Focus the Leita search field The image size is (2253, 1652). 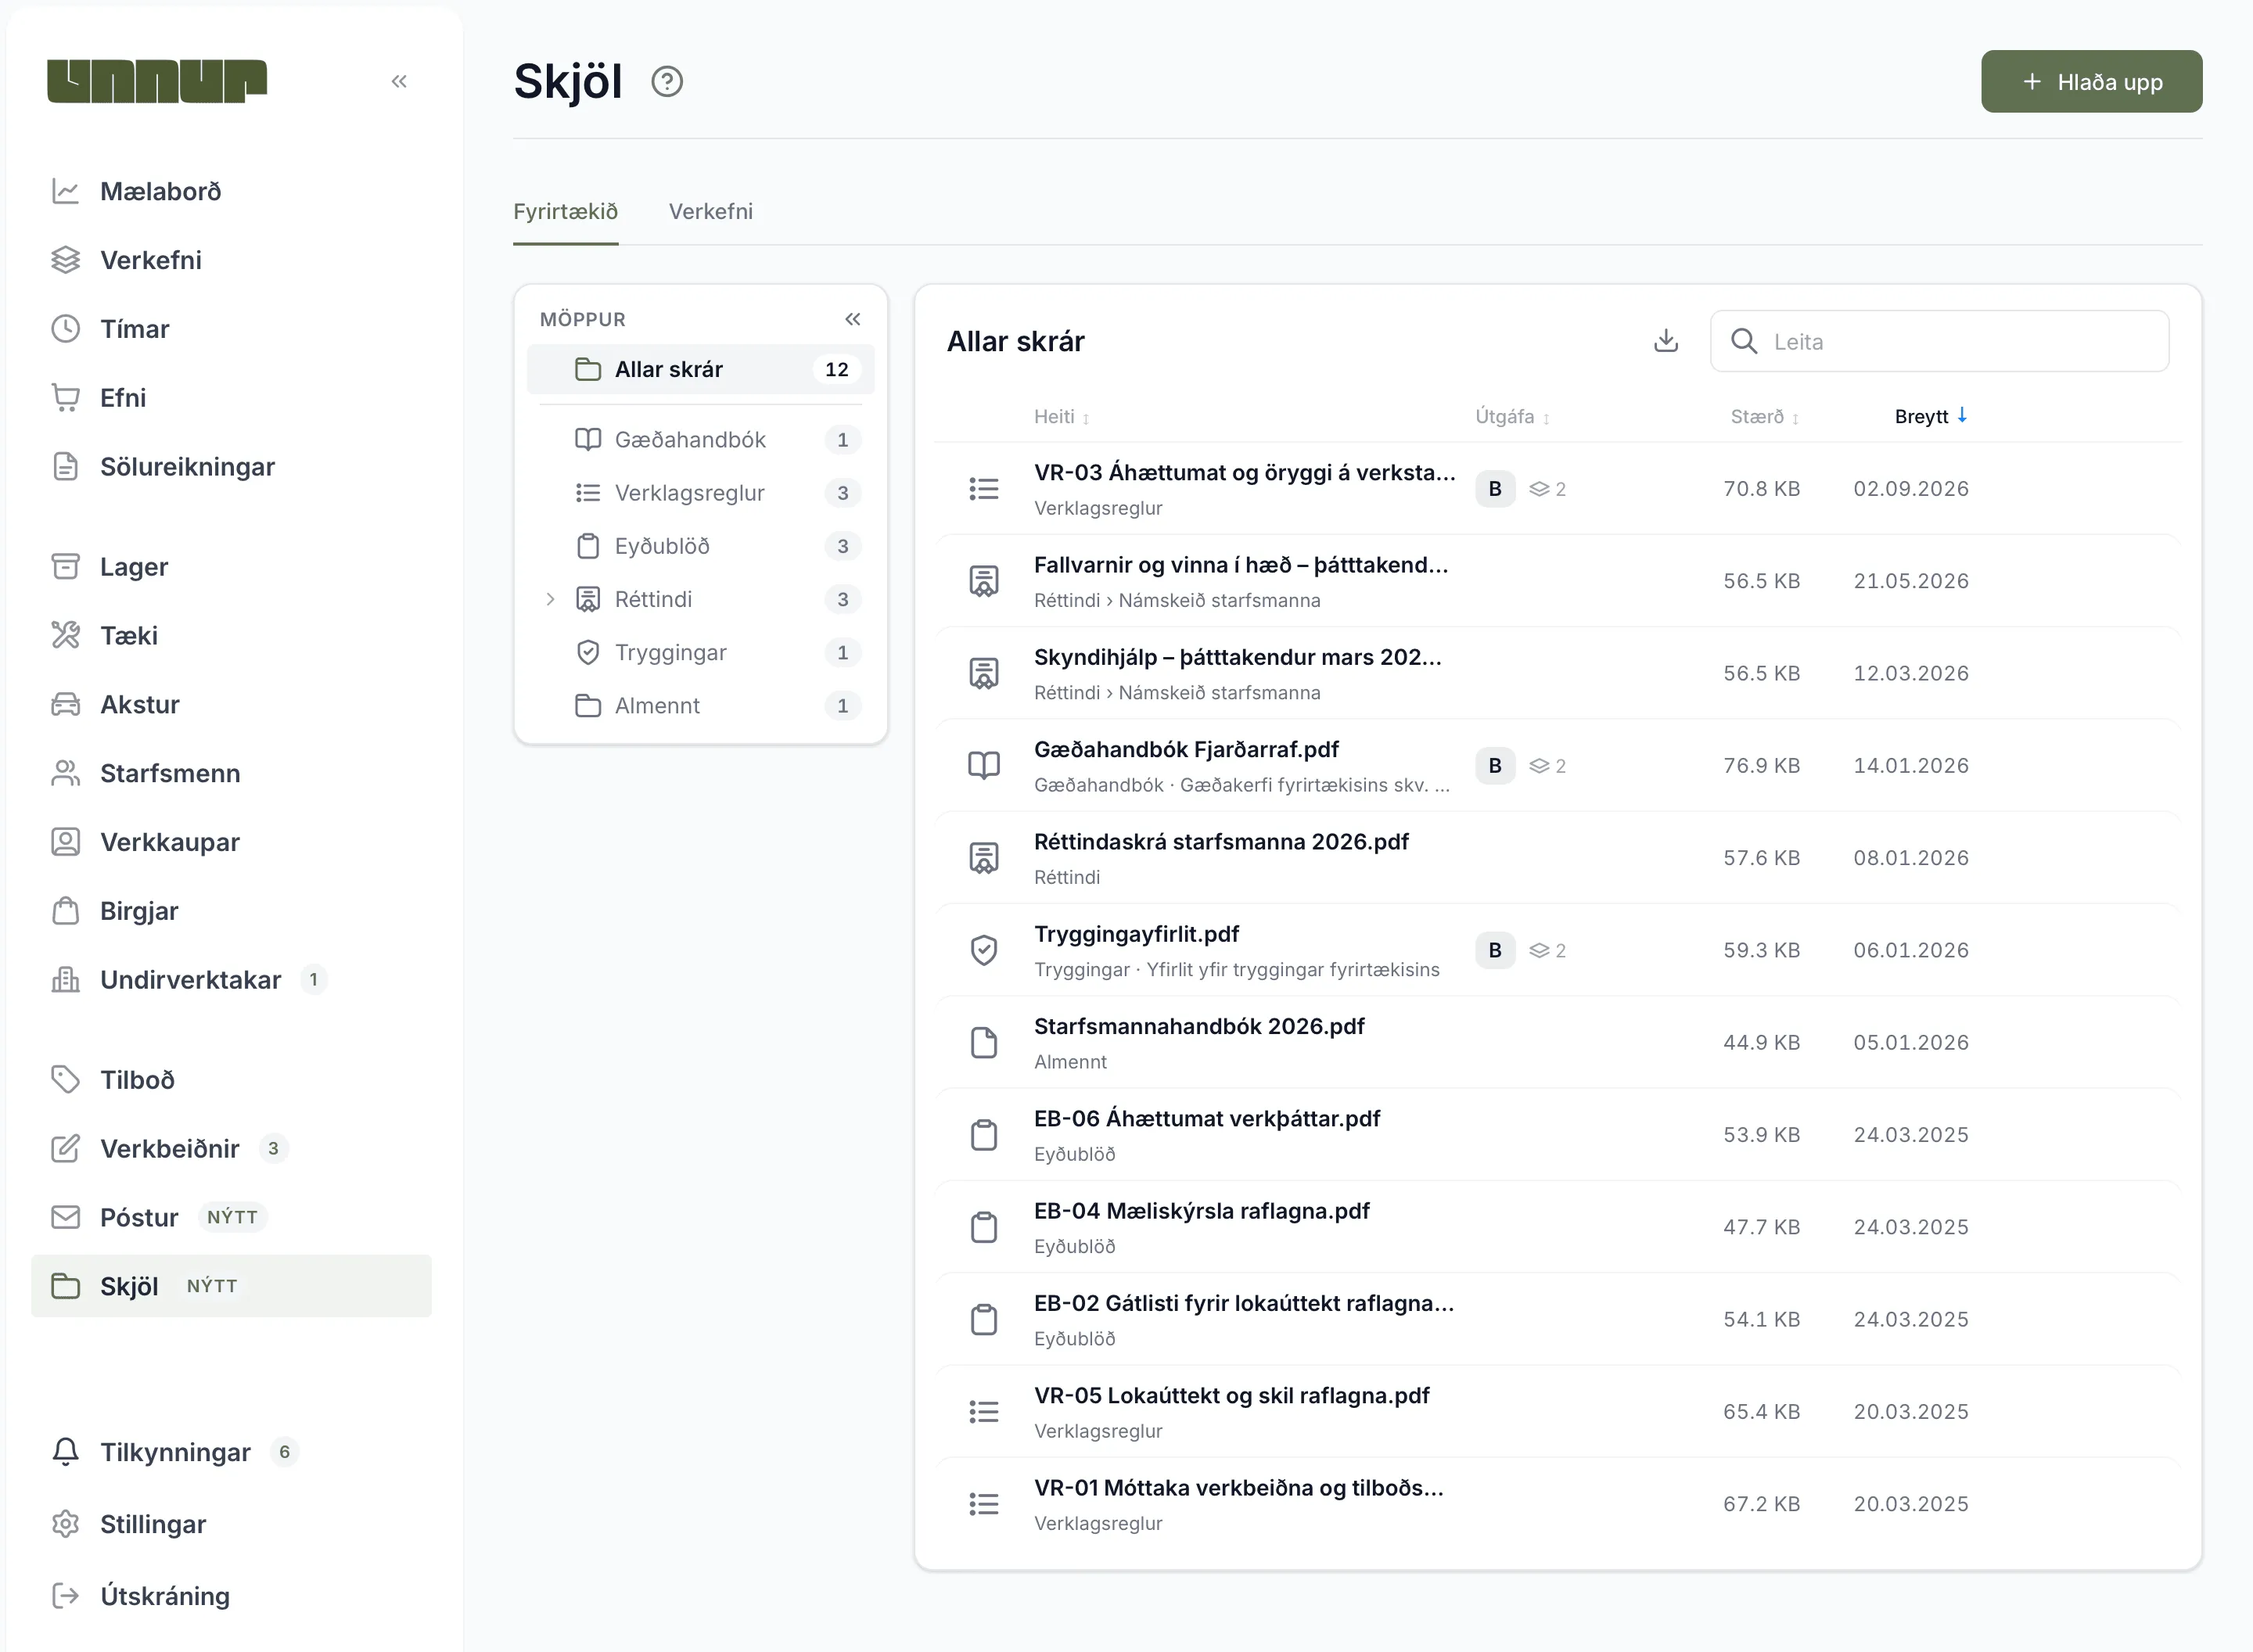point(1939,341)
